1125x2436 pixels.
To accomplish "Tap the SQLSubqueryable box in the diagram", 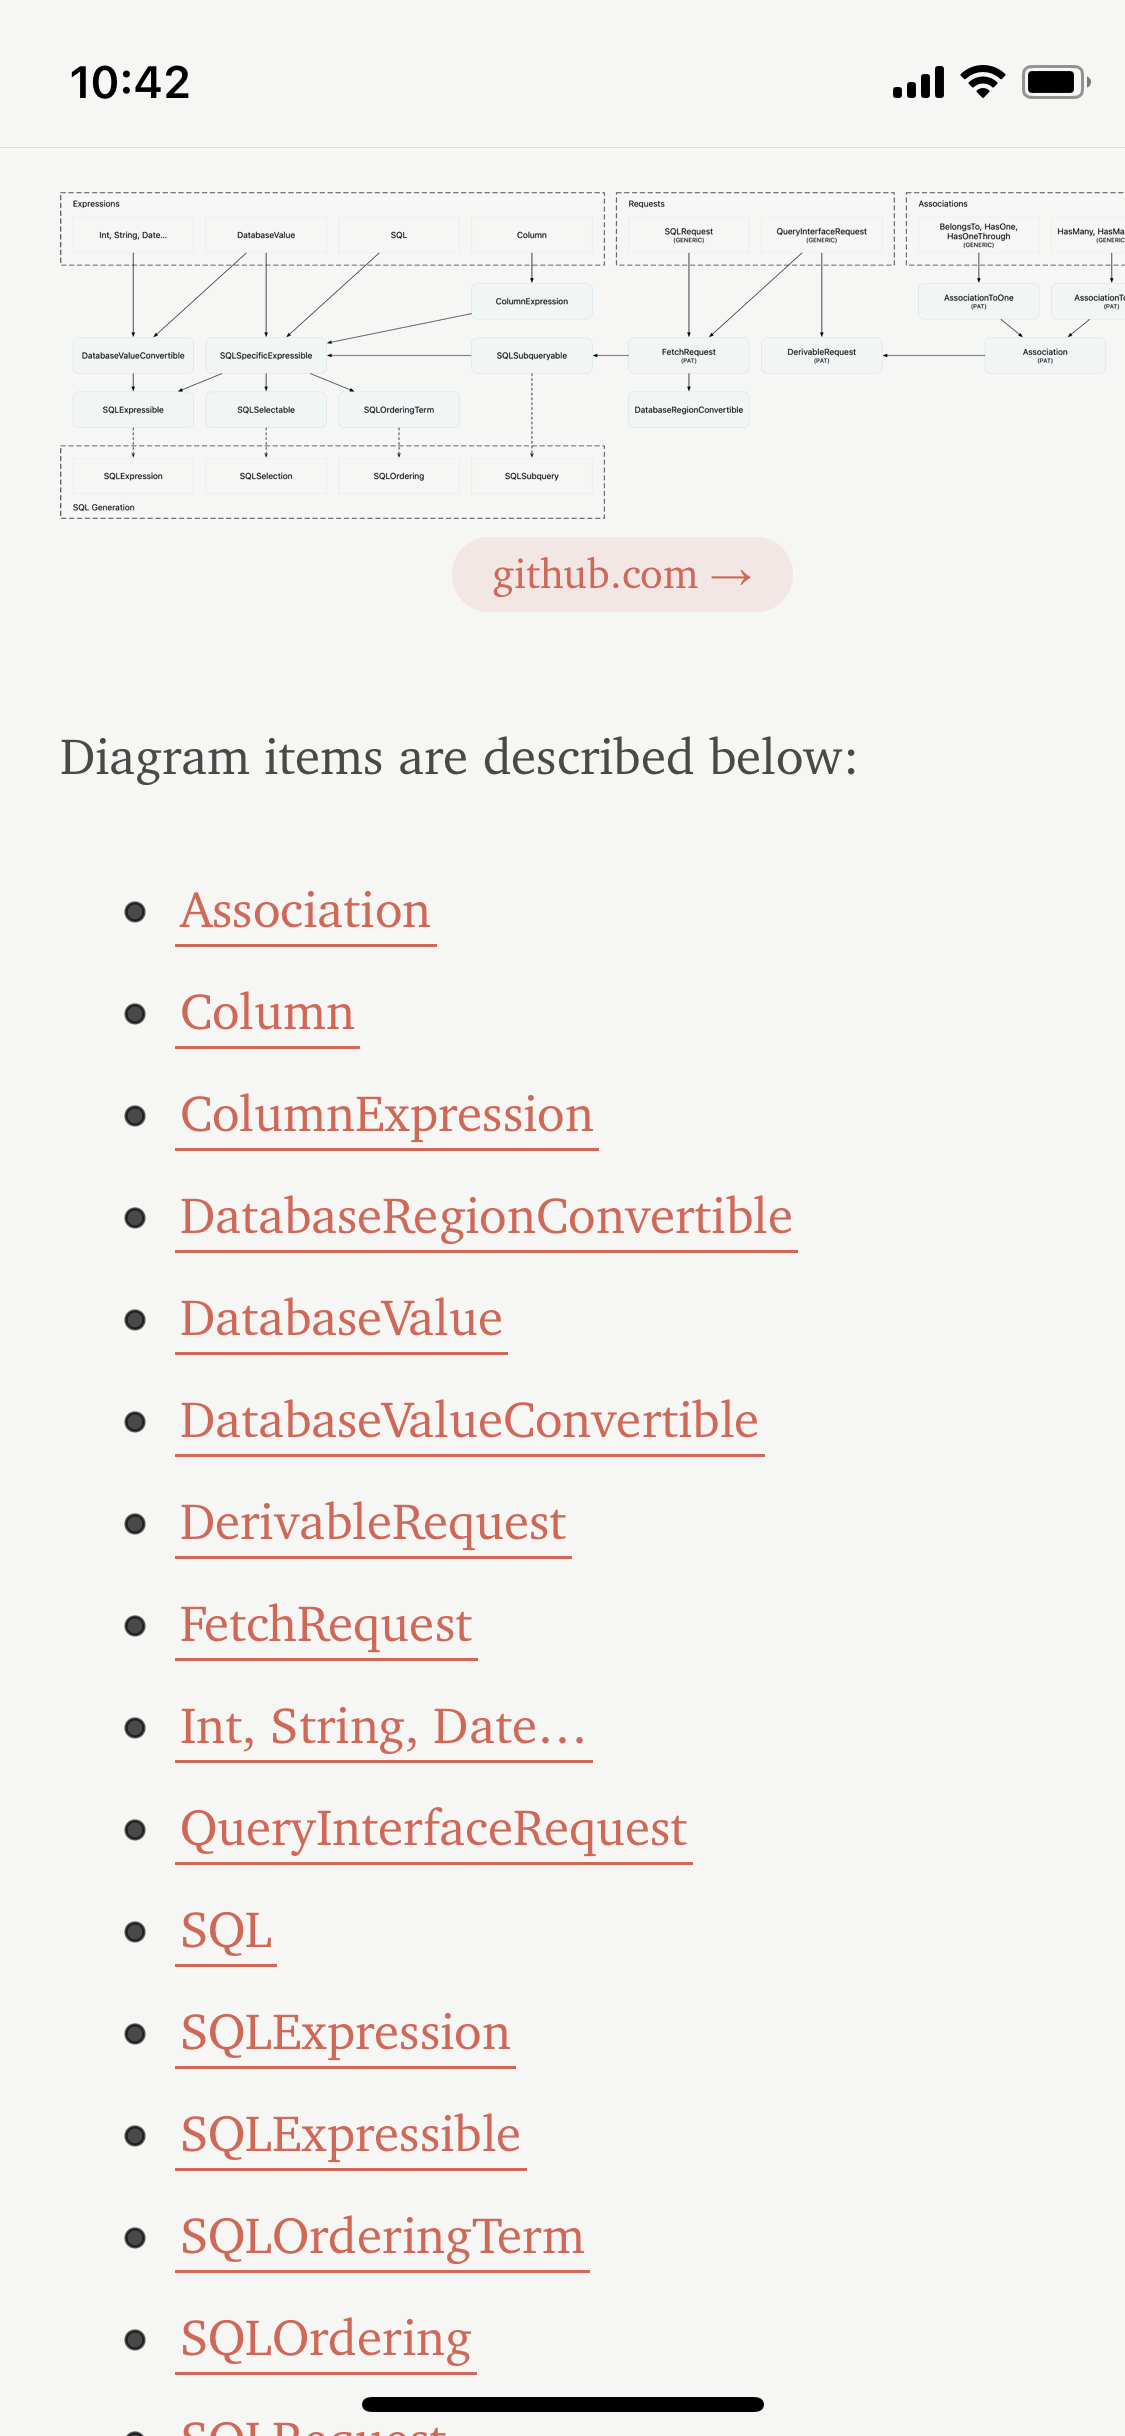I will pyautogui.click(x=532, y=354).
